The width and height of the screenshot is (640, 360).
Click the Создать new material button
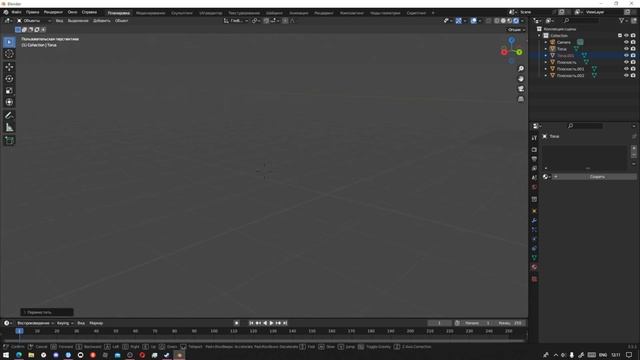click(594, 177)
